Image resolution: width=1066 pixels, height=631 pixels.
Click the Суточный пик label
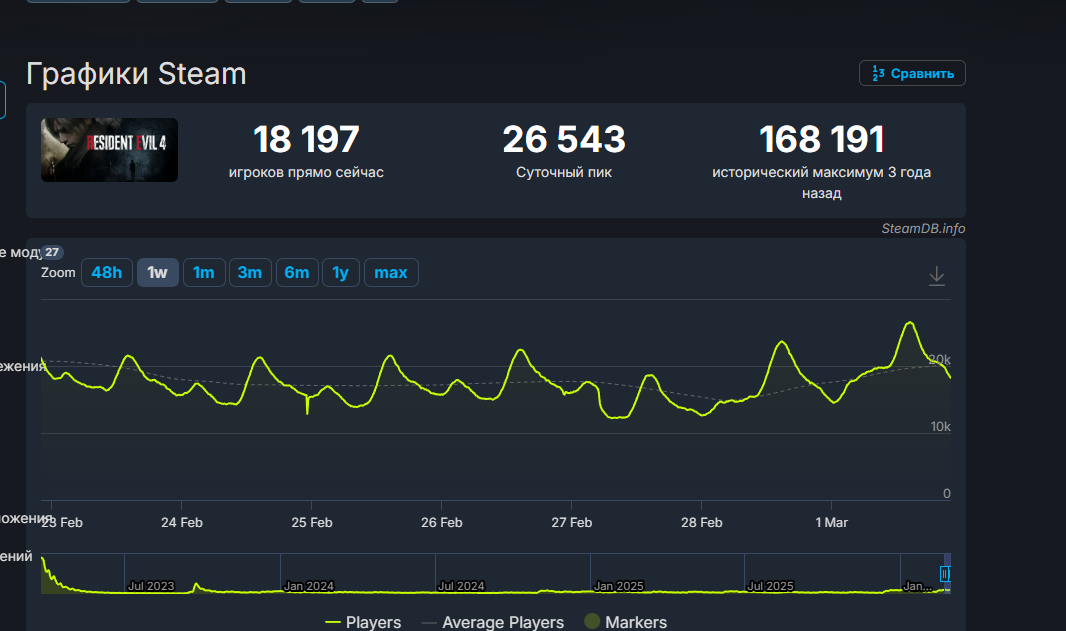(564, 172)
